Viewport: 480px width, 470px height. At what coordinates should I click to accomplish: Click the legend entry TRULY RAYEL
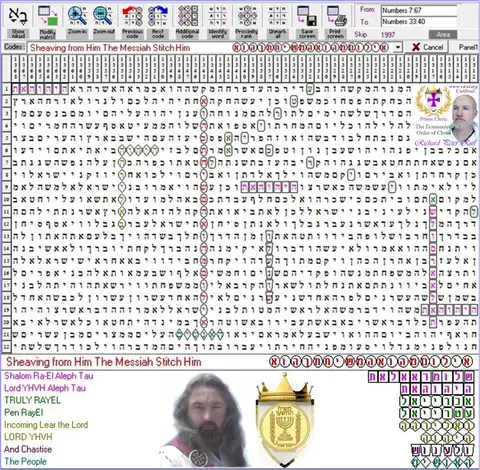pos(32,400)
